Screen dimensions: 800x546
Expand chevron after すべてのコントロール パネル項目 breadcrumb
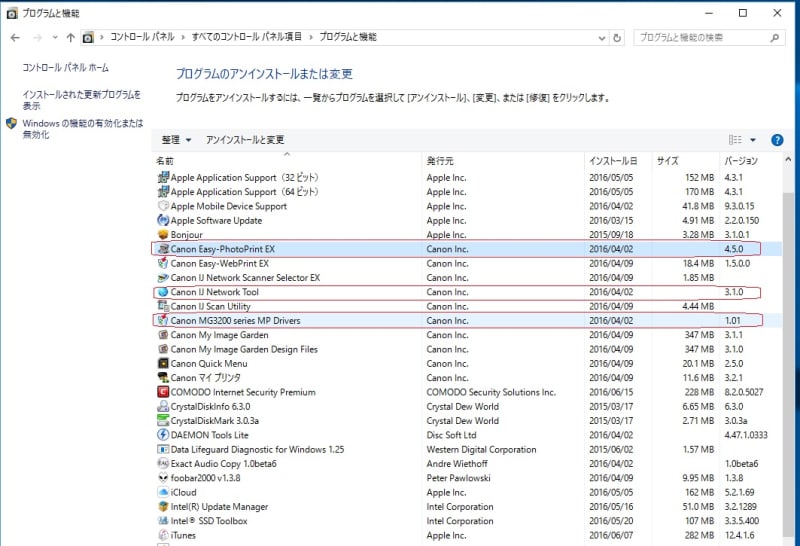pos(310,37)
